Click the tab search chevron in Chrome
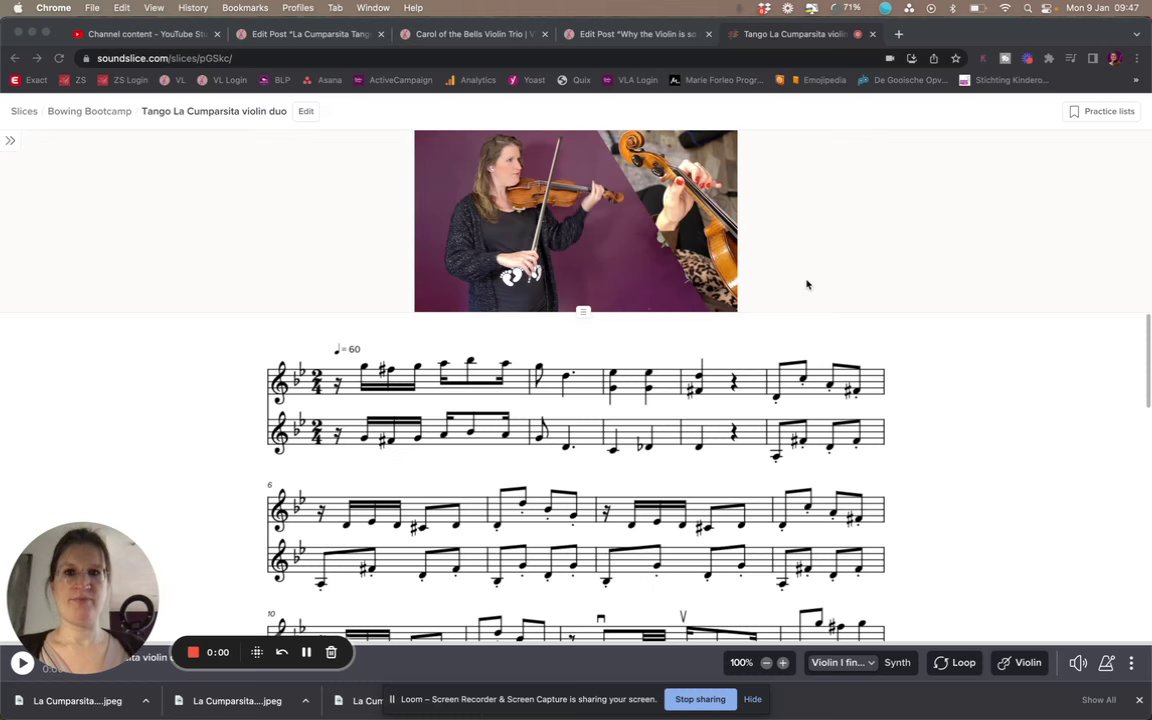The width and height of the screenshot is (1152, 720). [x=1137, y=34]
